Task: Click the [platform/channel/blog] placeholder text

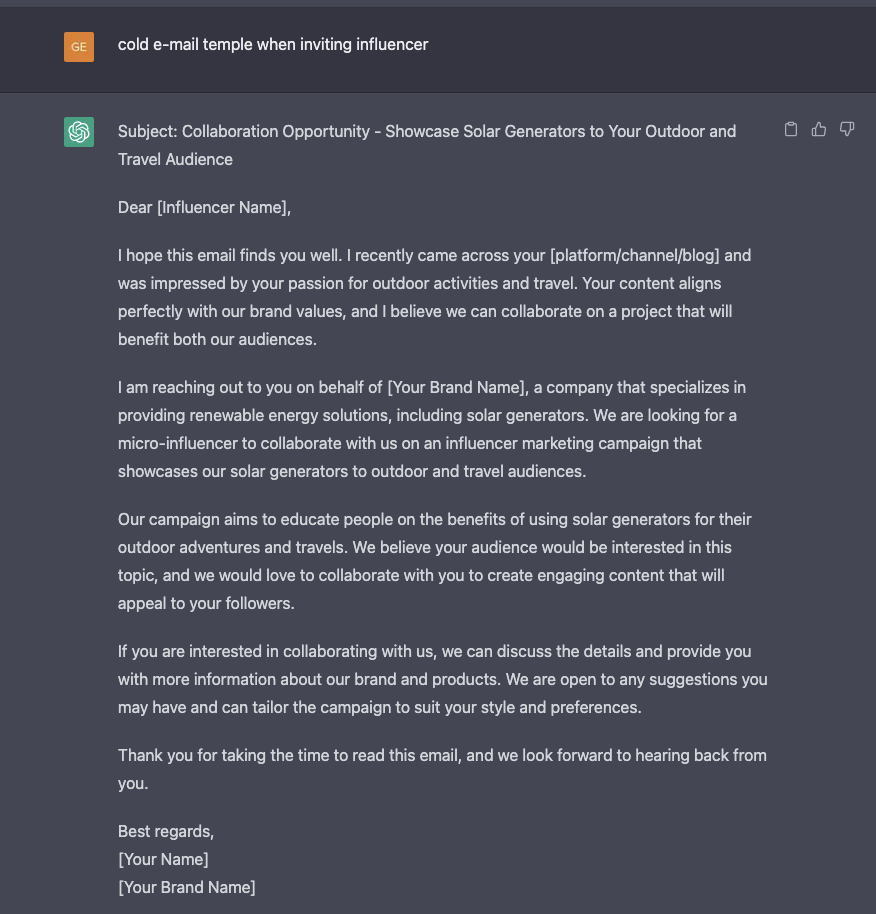Action: tap(634, 255)
